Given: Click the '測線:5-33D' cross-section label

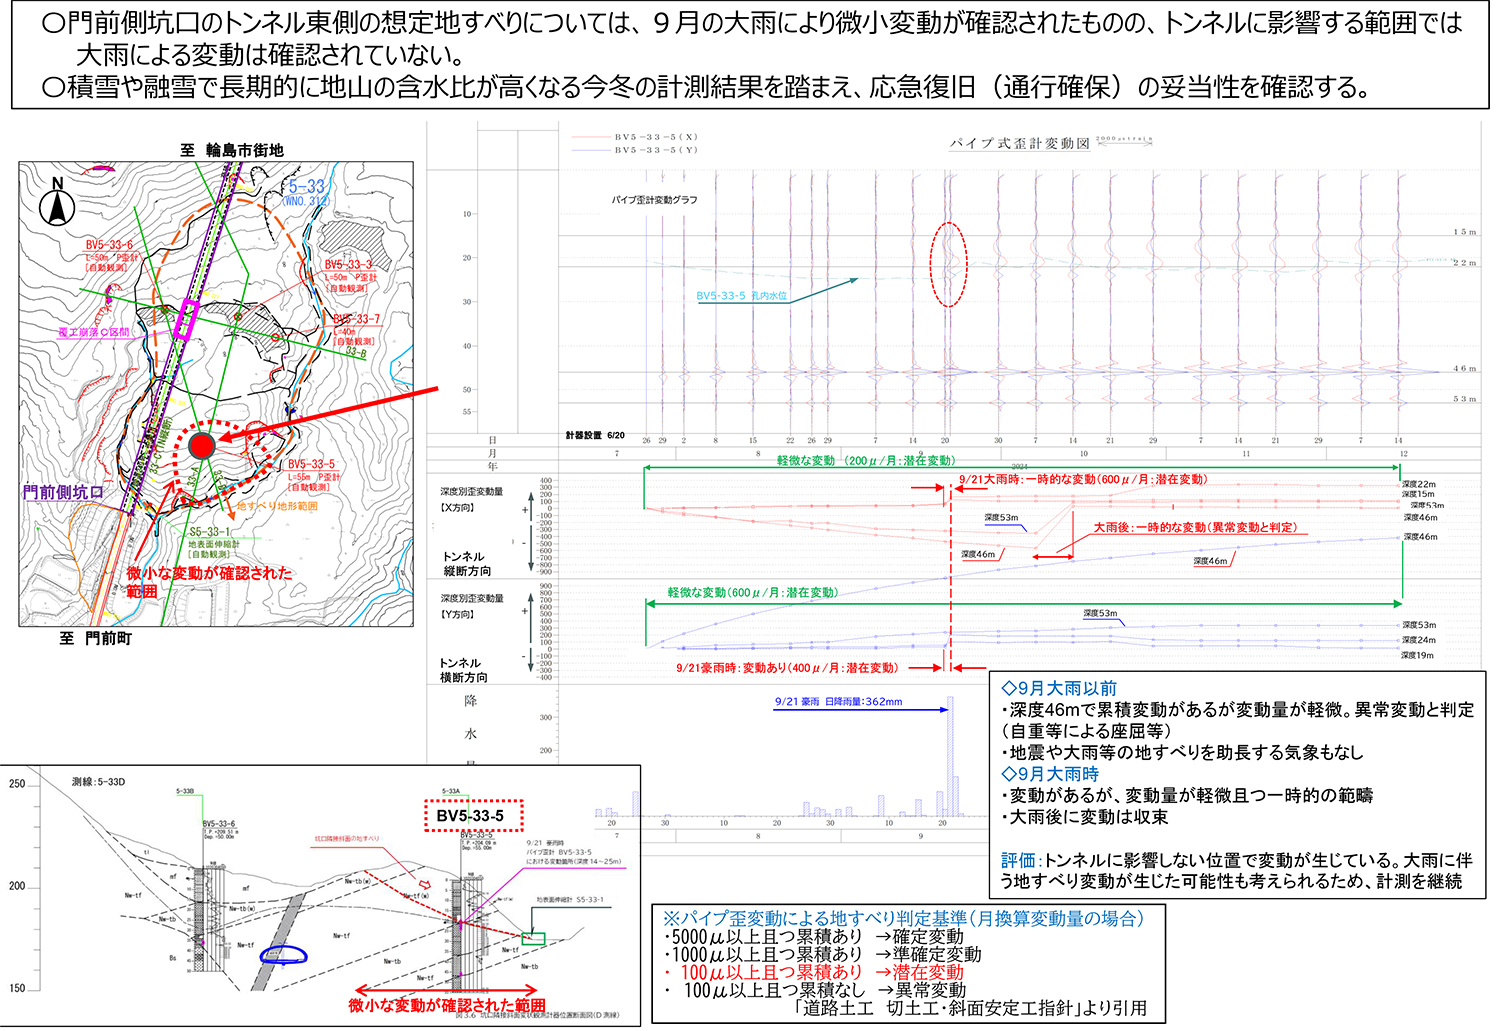Looking at the screenshot, I should pyautogui.click(x=99, y=782).
